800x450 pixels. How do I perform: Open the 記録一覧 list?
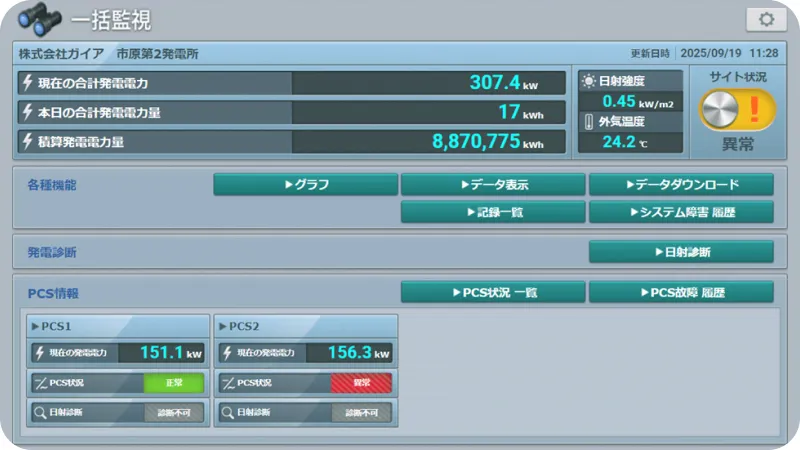point(493,212)
